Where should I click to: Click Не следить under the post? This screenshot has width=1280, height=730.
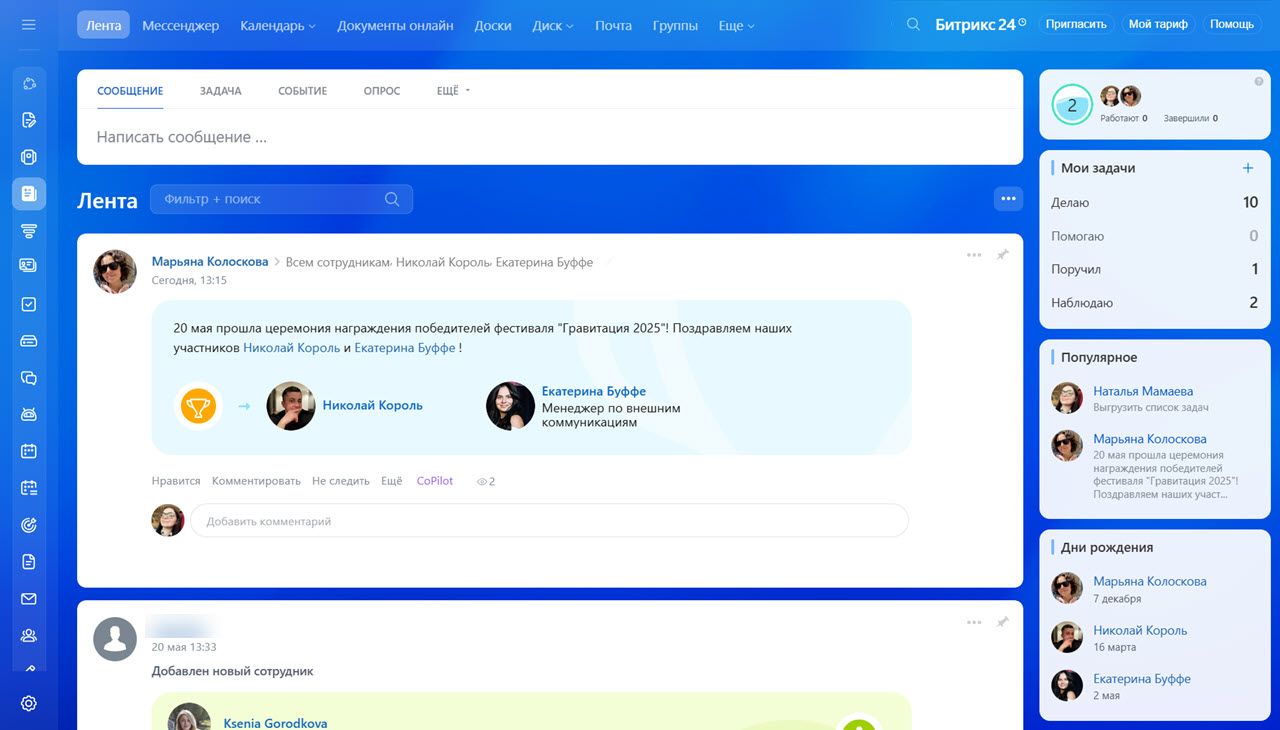pyautogui.click(x=340, y=481)
